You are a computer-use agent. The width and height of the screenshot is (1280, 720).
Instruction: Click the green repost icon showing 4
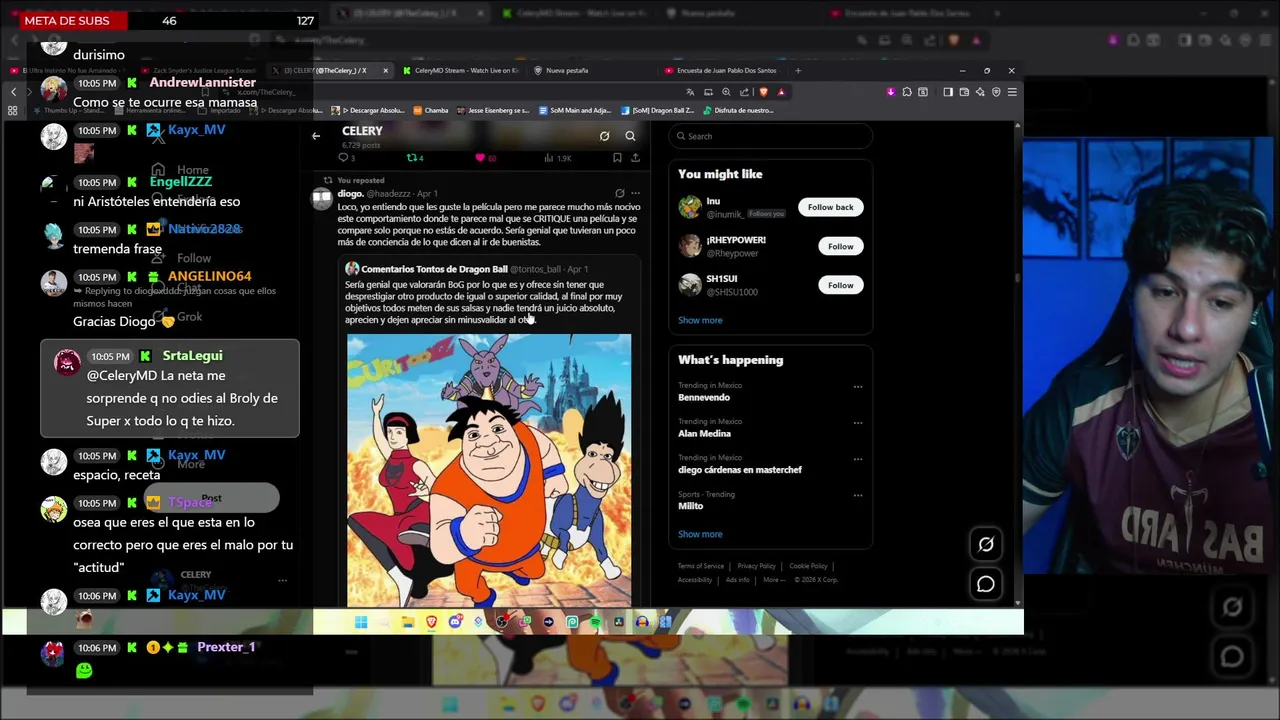point(410,158)
